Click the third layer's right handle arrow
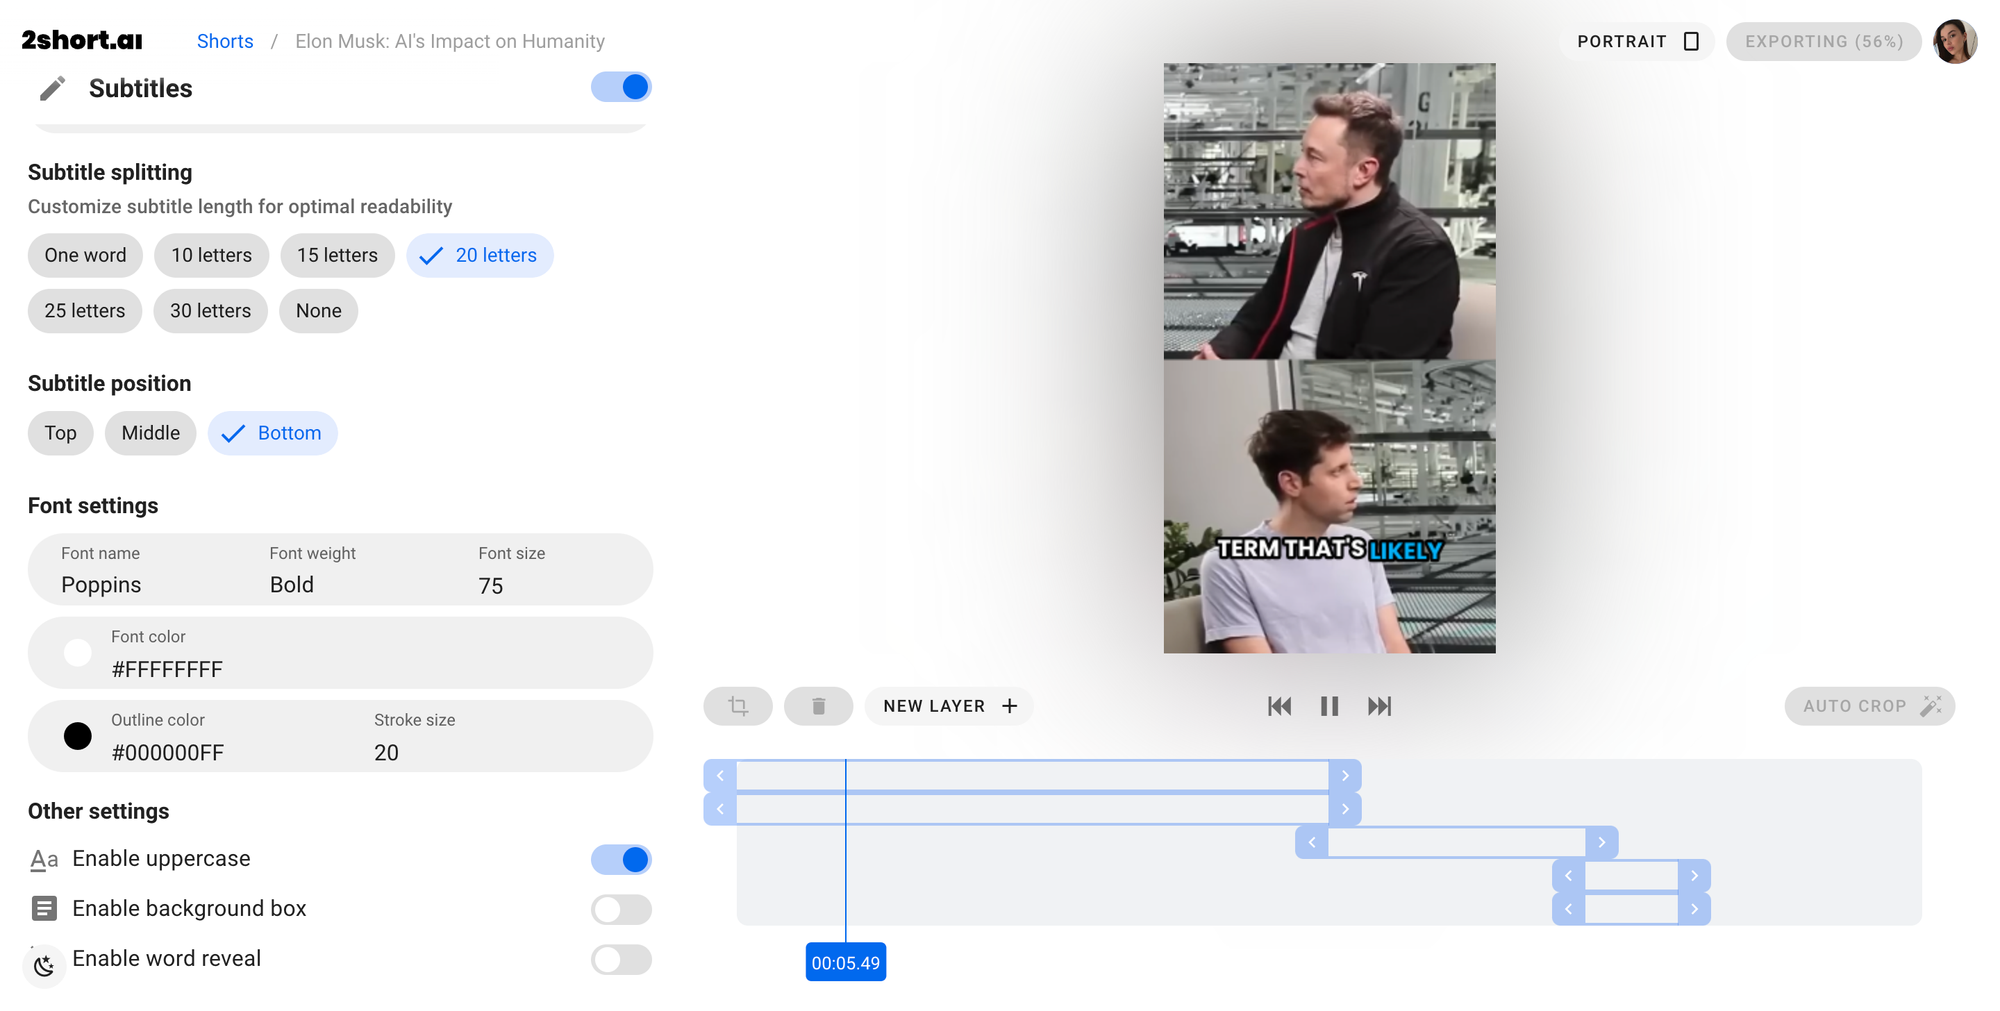The image size is (2000, 1011). (1602, 842)
